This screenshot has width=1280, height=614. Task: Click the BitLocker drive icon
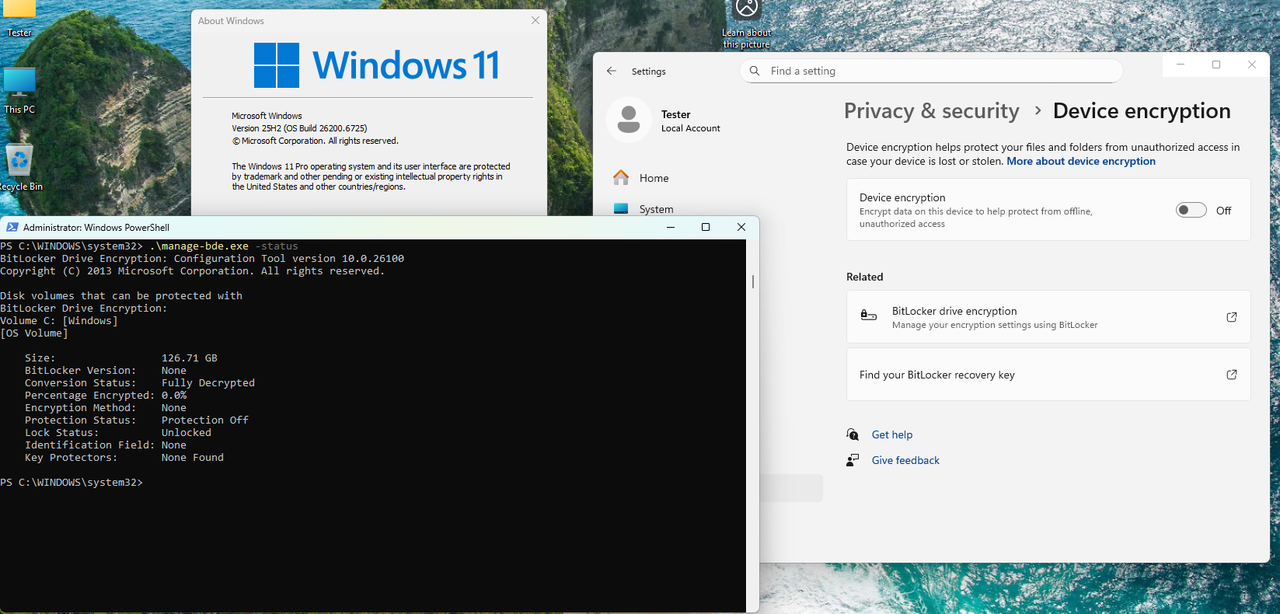click(x=868, y=316)
